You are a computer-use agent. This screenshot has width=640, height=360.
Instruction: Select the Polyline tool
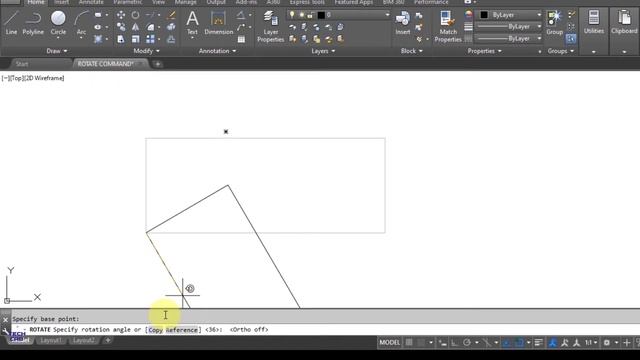tap(33, 23)
